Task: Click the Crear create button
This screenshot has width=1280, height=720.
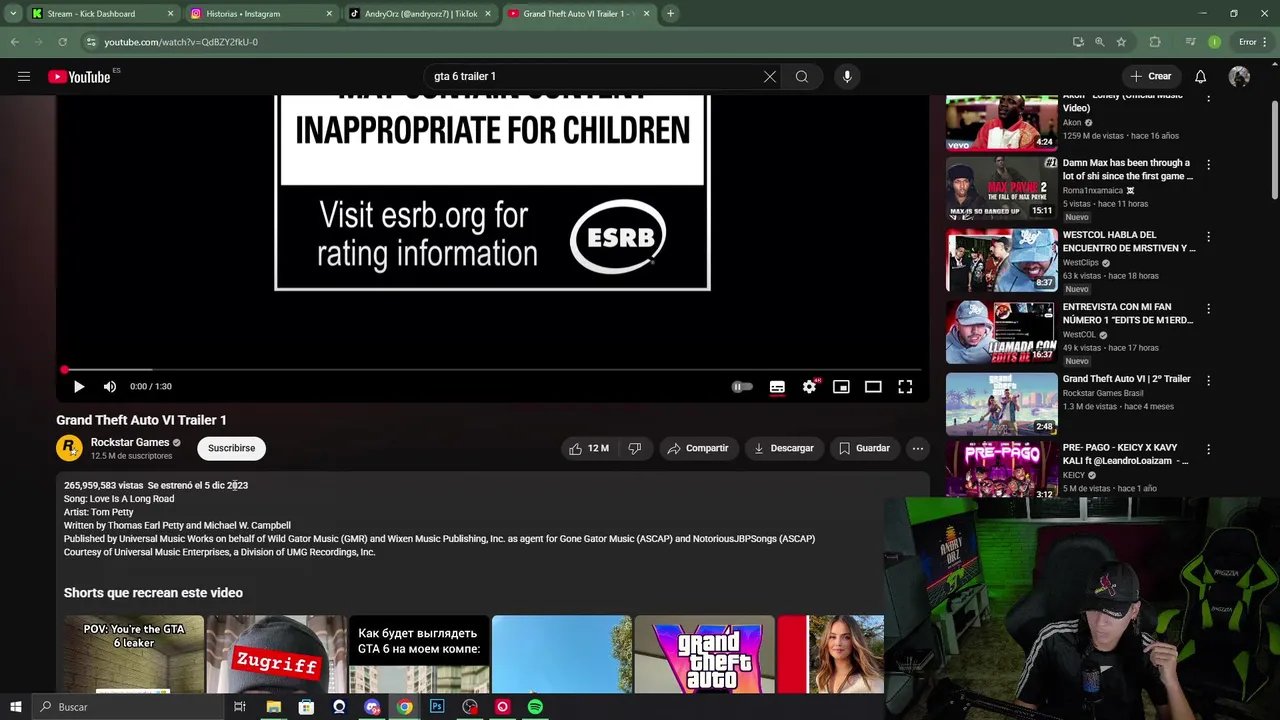Action: click(1150, 76)
